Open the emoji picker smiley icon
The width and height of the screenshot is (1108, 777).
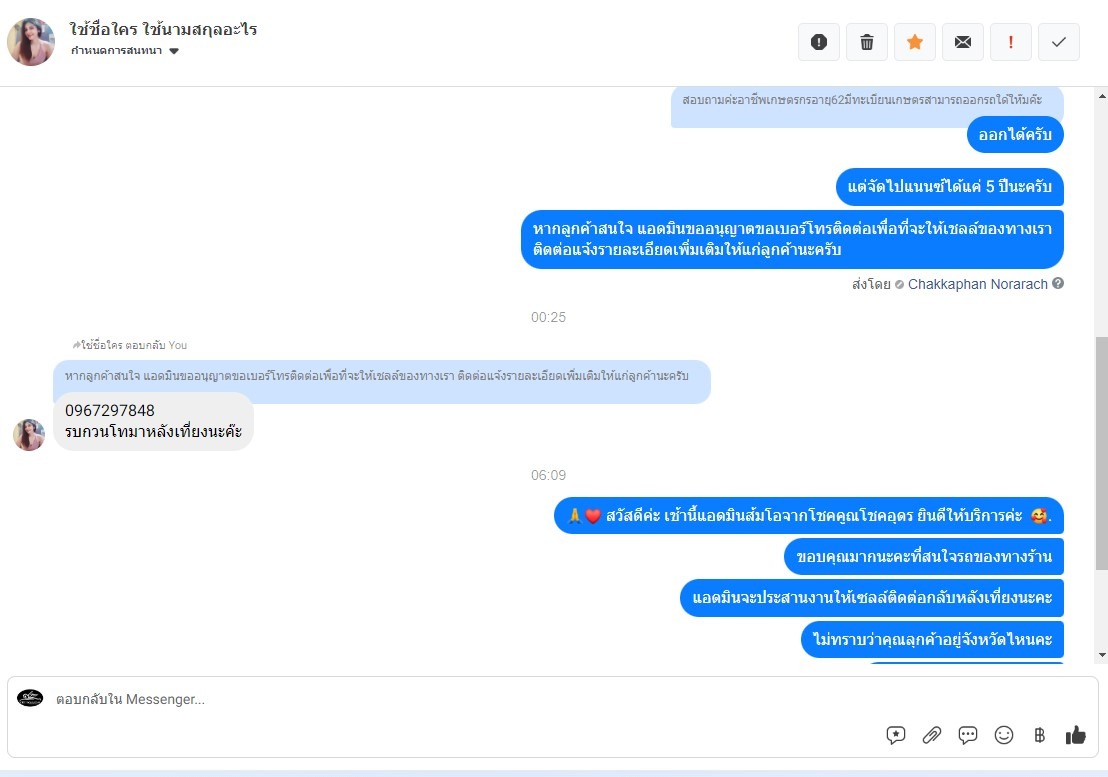(x=1003, y=735)
